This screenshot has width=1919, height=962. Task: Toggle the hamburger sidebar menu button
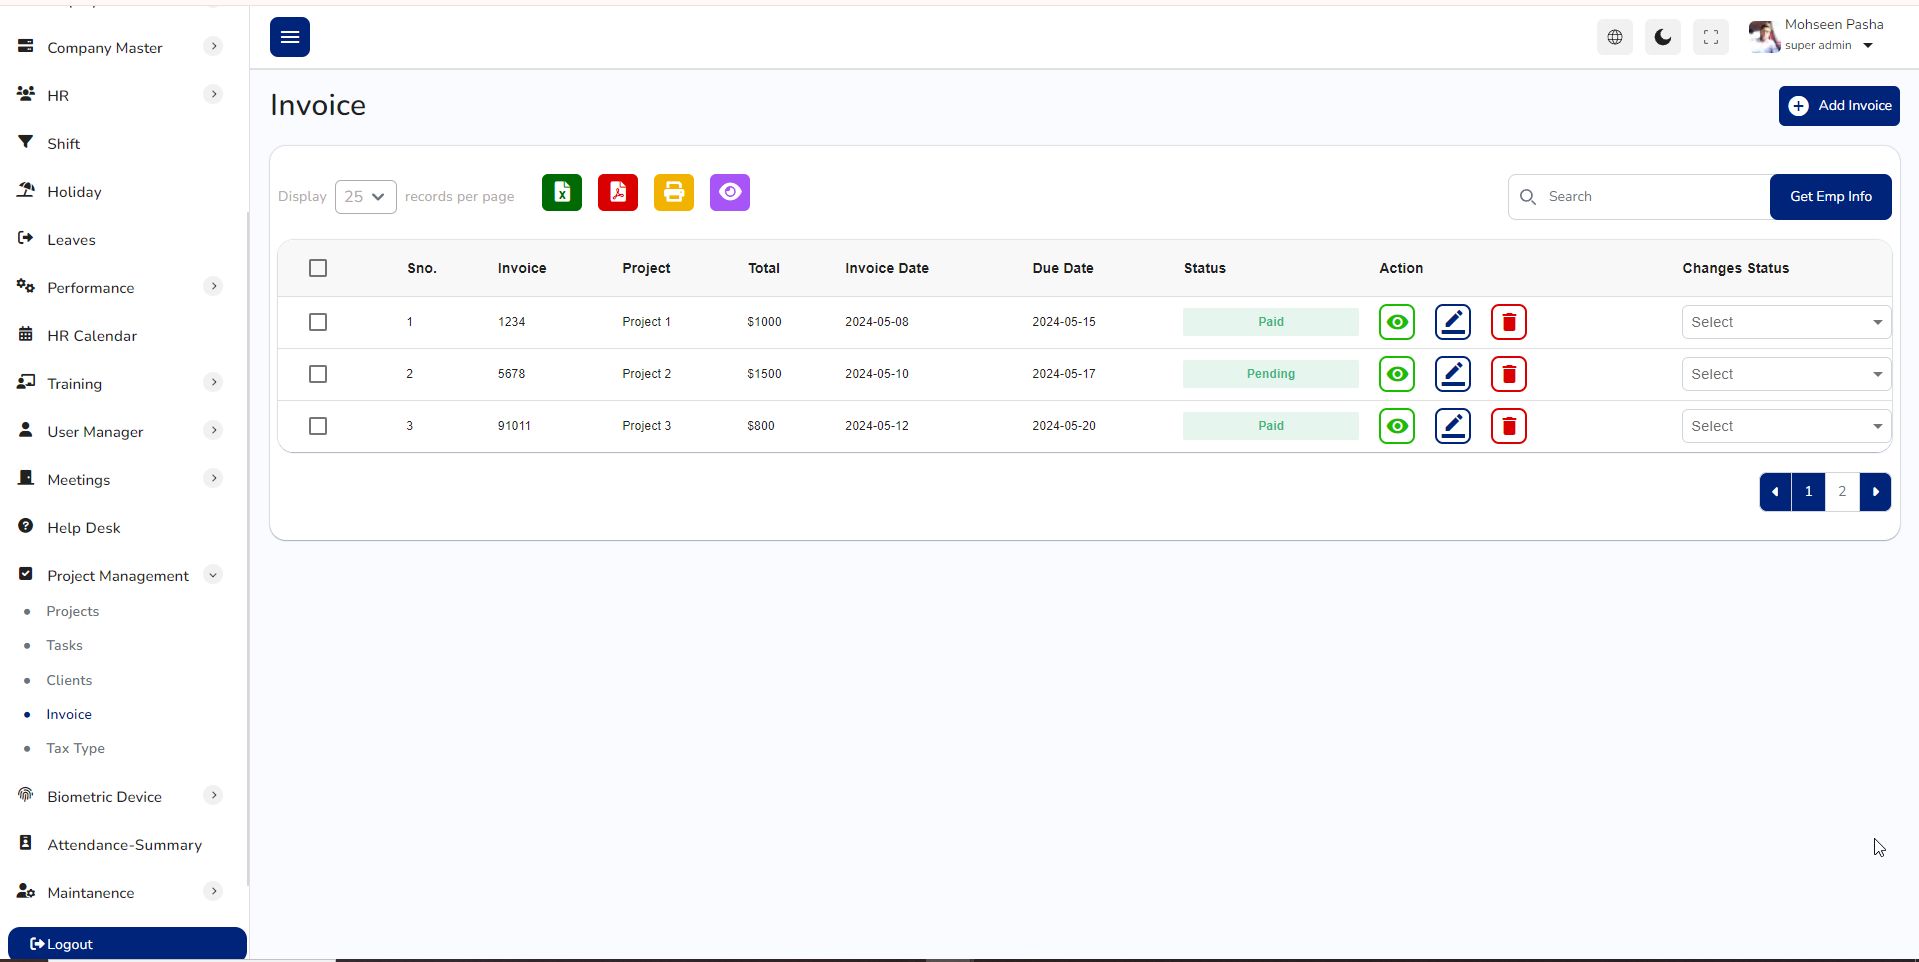289,37
